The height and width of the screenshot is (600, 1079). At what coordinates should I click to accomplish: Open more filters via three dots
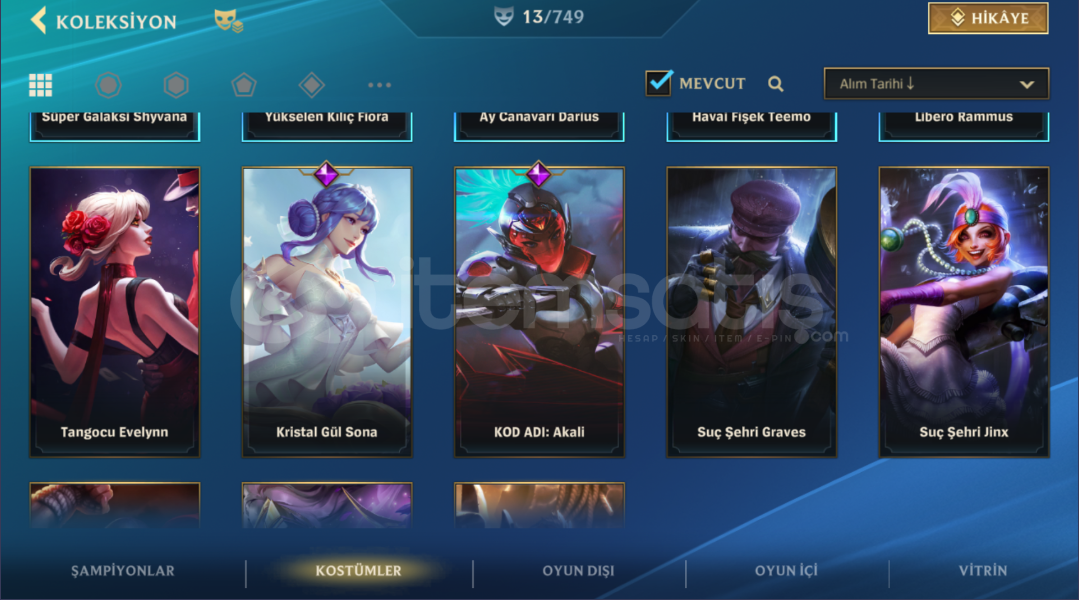[379, 85]
